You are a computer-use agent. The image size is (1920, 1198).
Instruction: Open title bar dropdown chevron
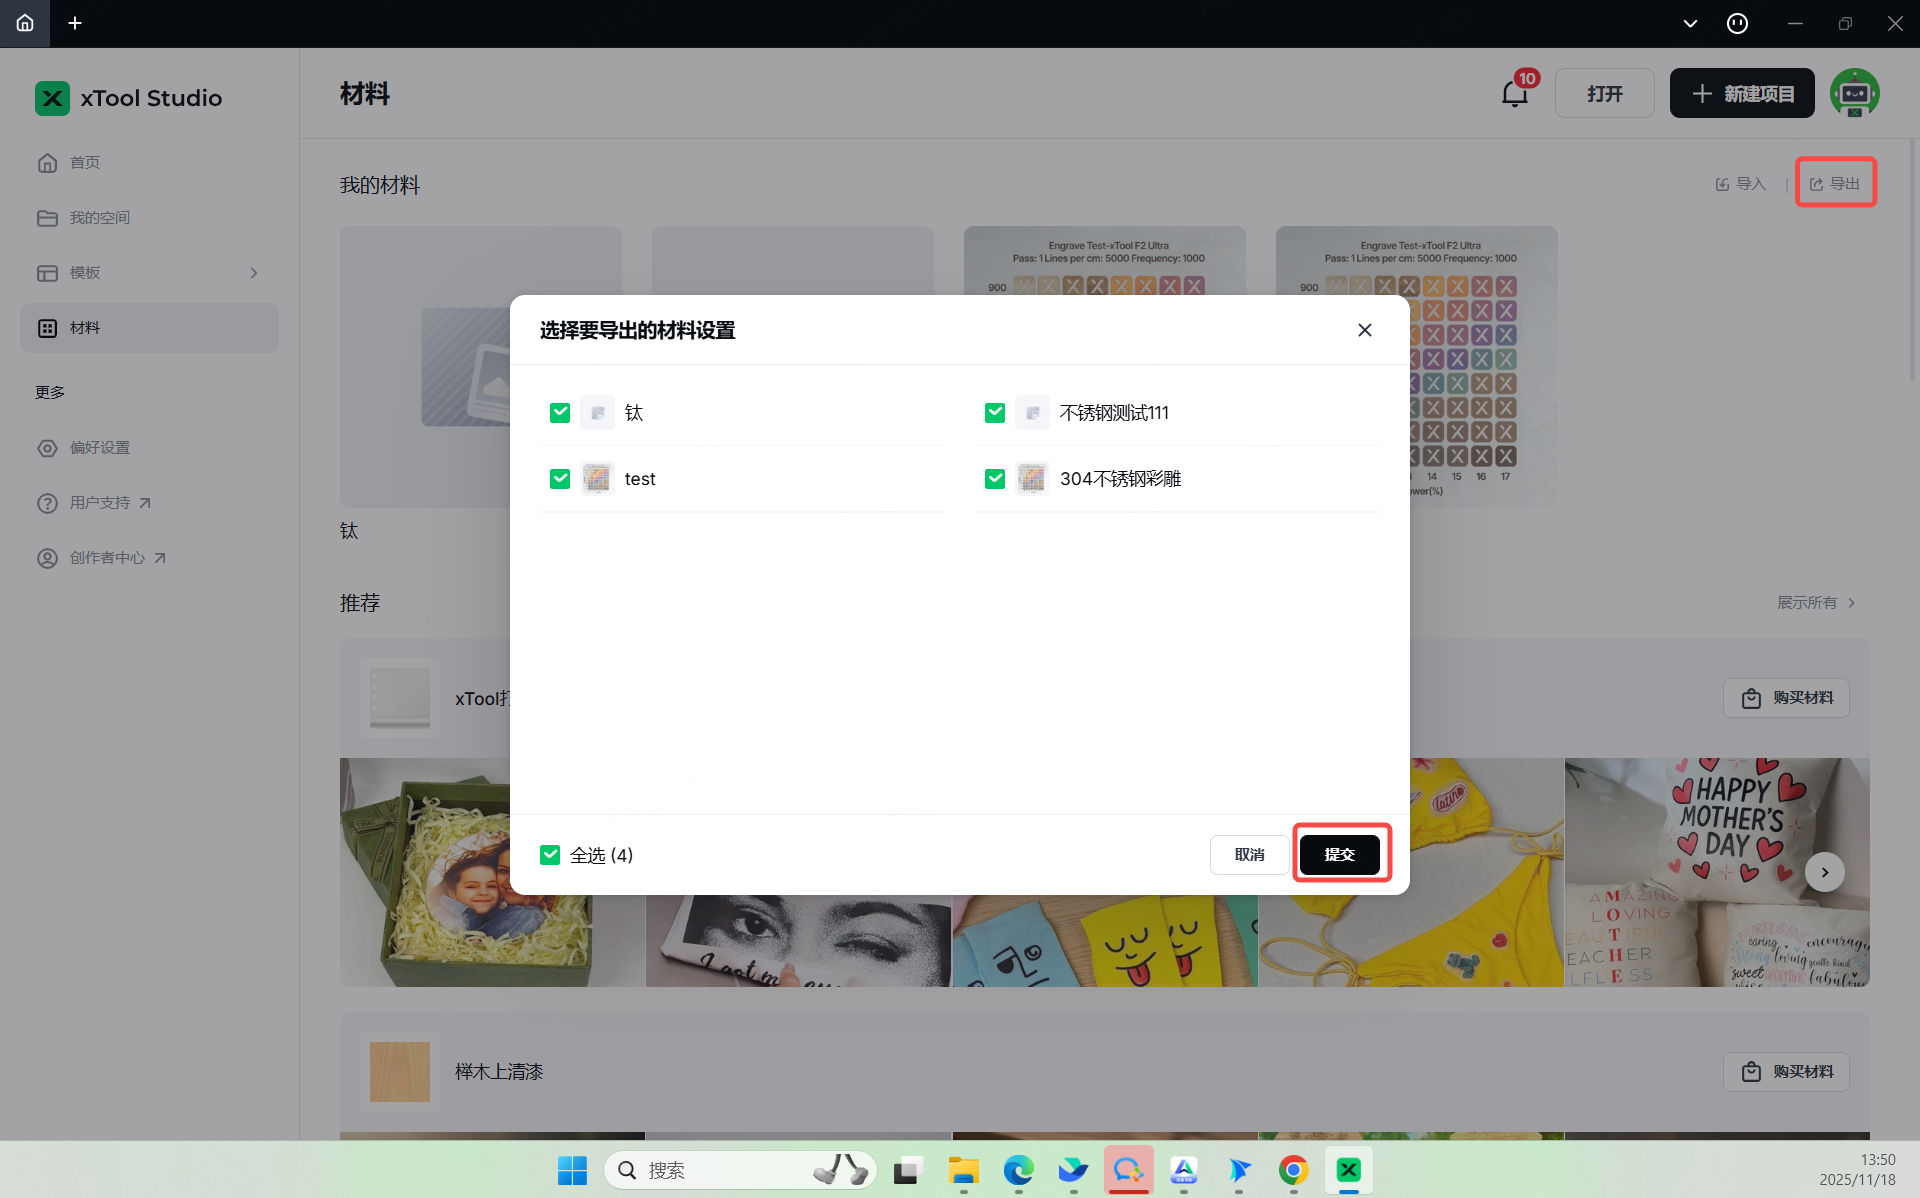pyautogui.click(x=1690, y=23)
